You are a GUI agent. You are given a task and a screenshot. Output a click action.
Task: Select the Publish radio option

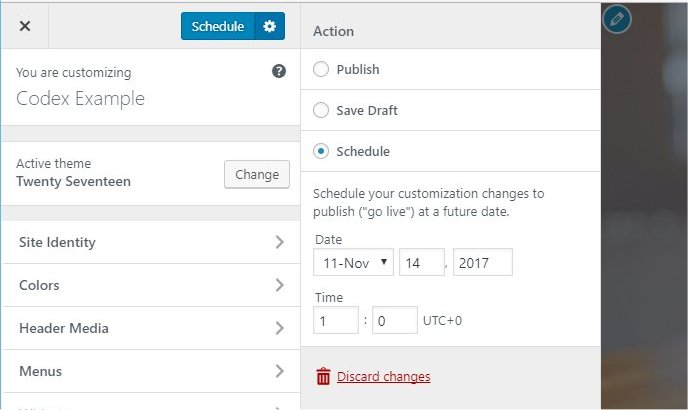pyautogui.click(x=321, y=70)
